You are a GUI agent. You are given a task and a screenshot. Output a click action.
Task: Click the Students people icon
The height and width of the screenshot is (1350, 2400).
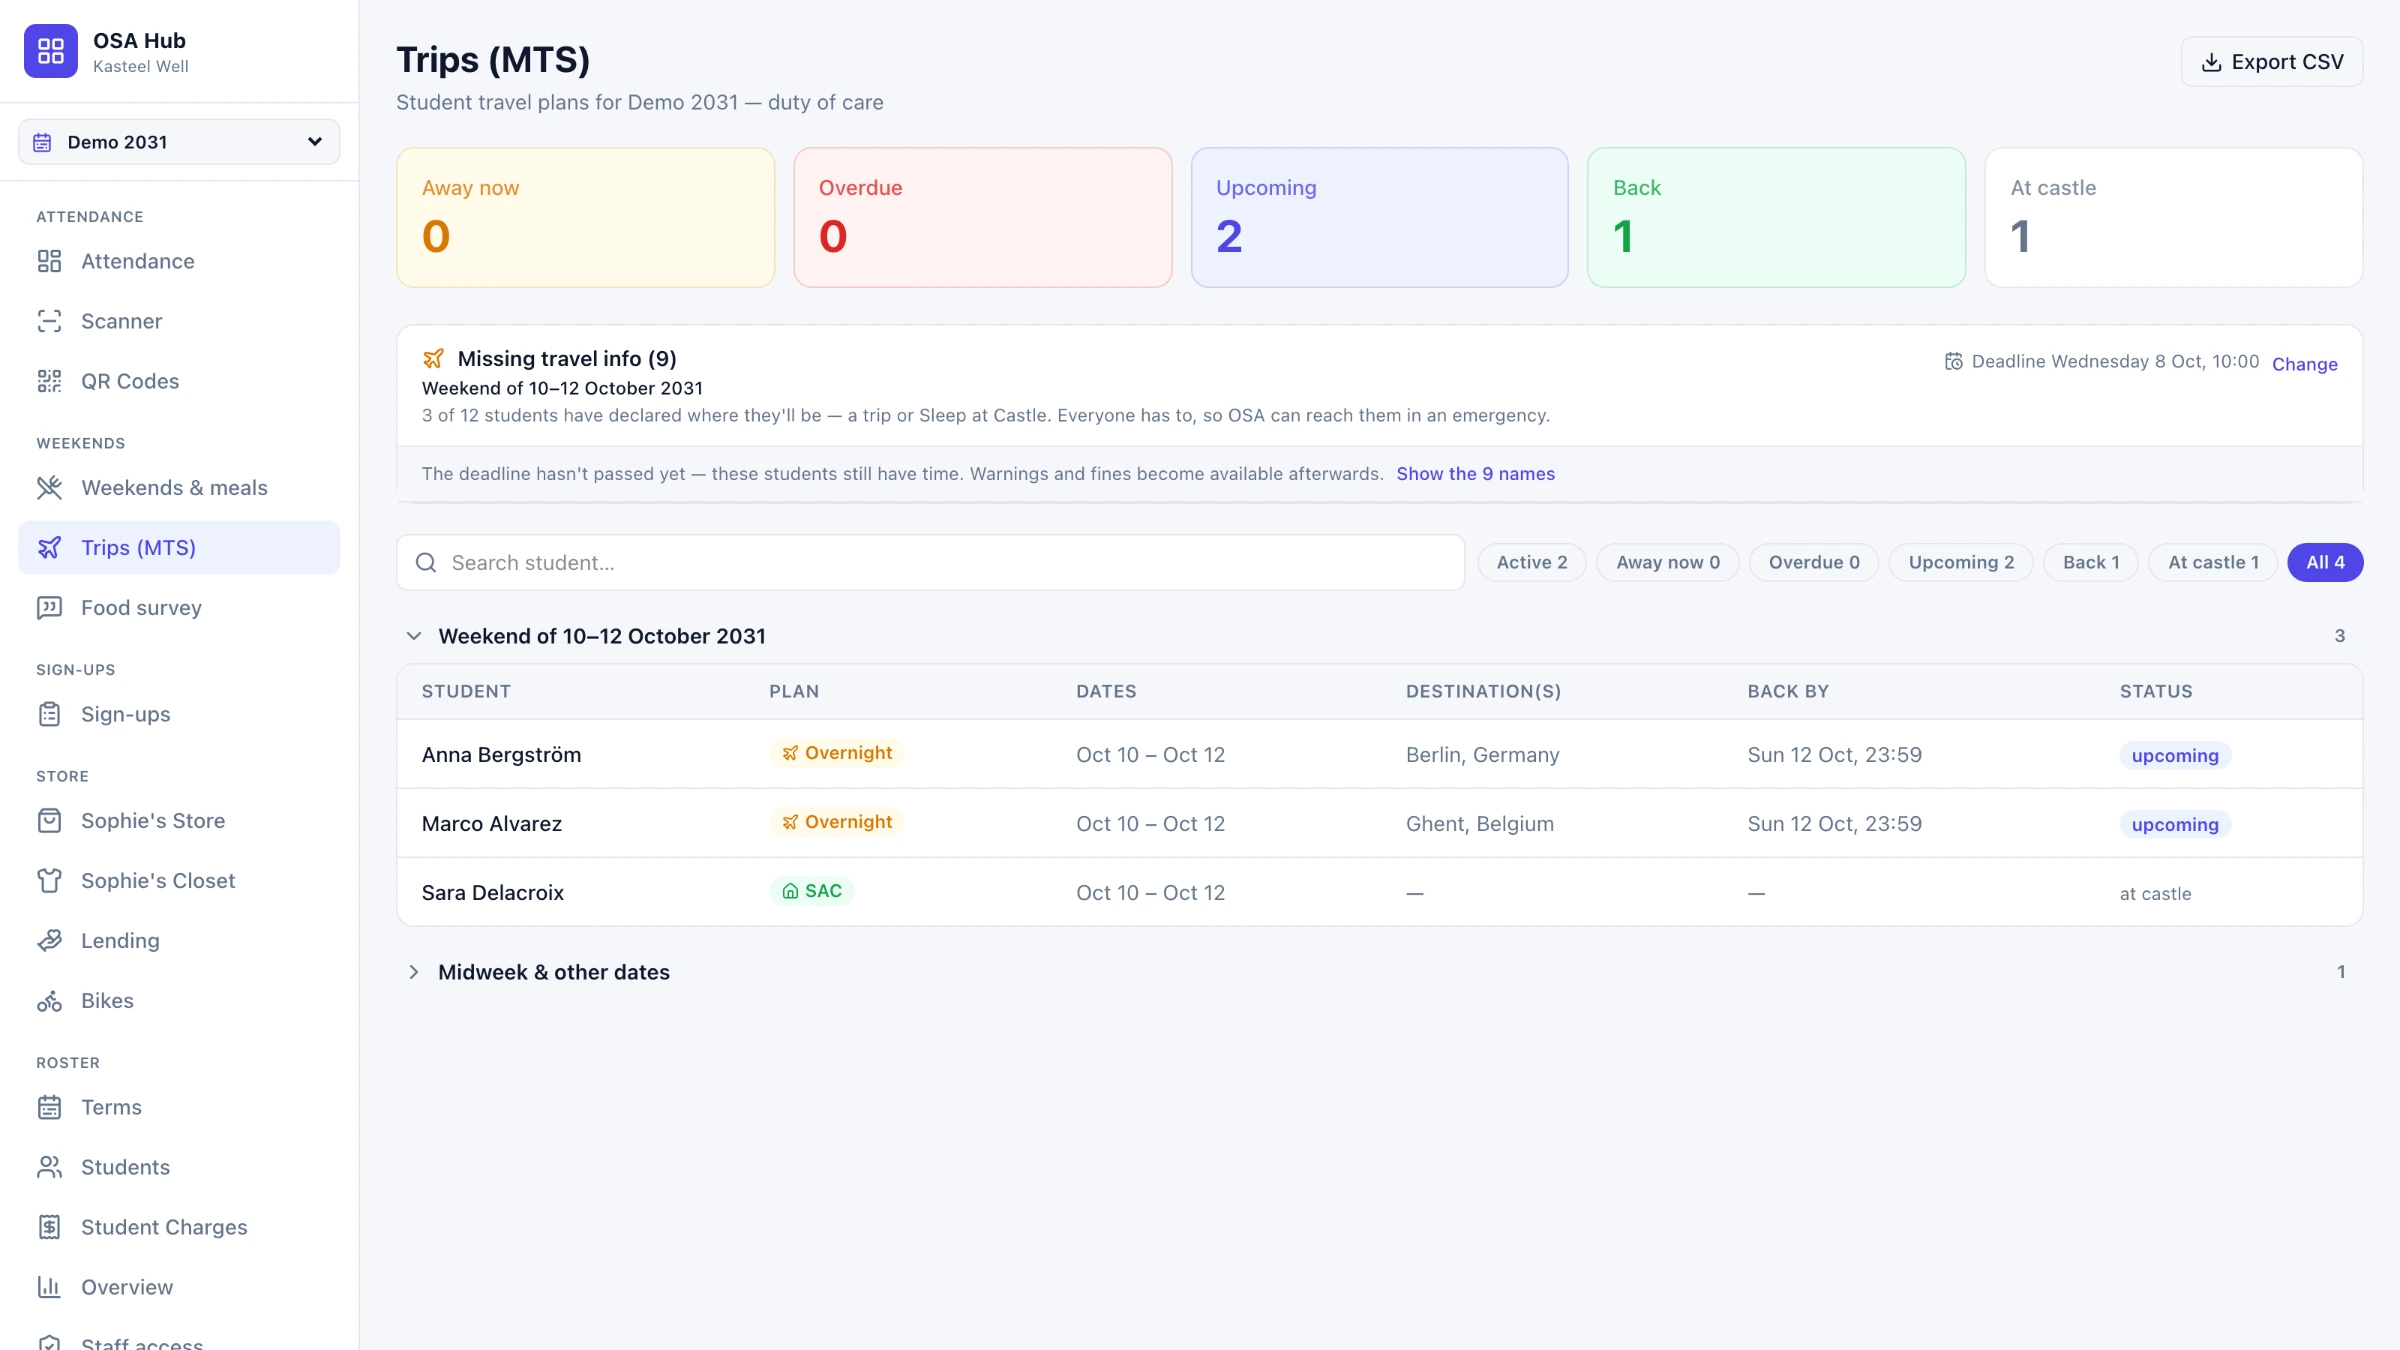[49, 1167]
